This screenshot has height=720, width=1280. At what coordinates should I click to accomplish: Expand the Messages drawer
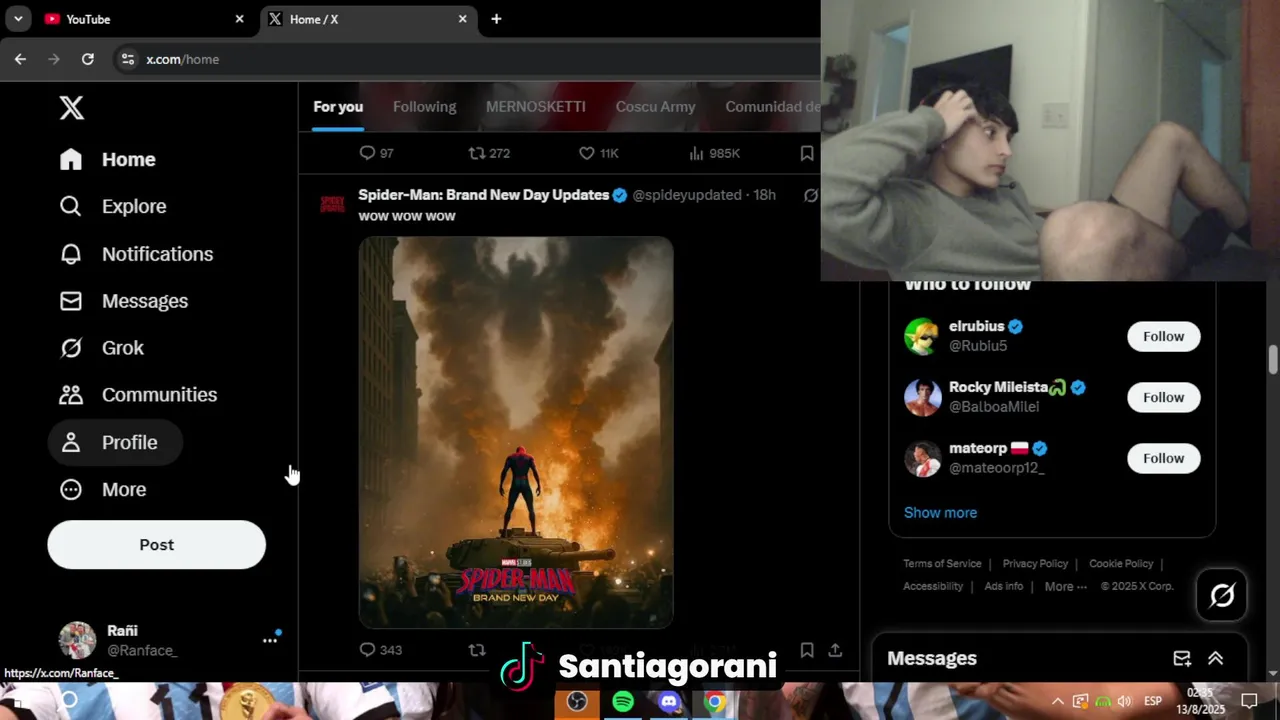(1216, 658)
